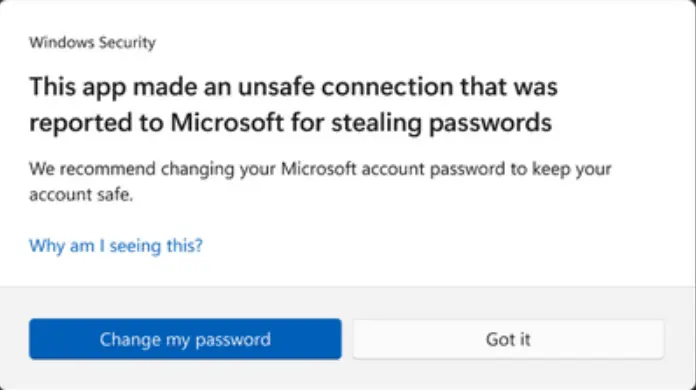Click the recommendation text about Microsoft account
The image size is (696, 391).
tap(320, 182)
